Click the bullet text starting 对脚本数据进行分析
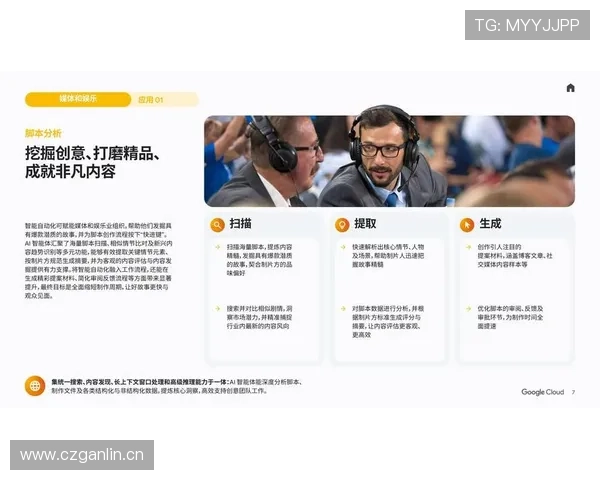The width and height of the screenshot is (600, 480). (388, 322)
